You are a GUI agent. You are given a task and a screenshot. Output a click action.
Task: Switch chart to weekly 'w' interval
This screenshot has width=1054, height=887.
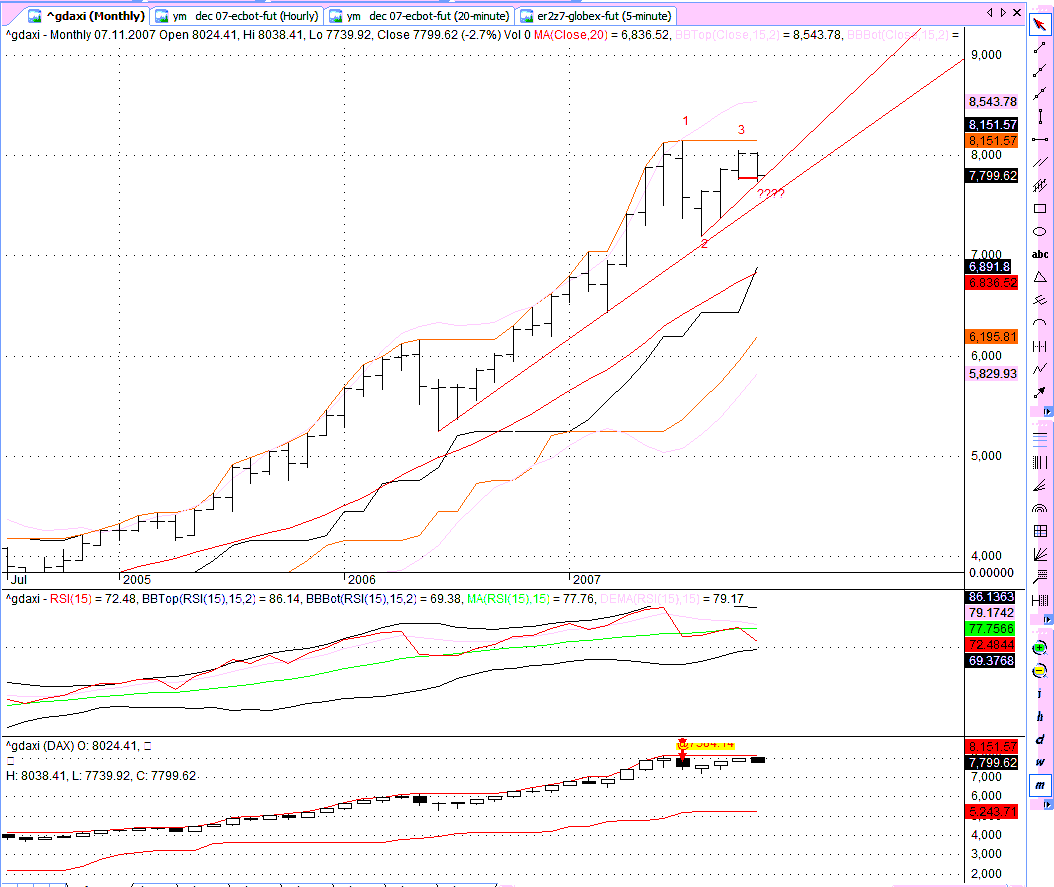point(1040,762)
